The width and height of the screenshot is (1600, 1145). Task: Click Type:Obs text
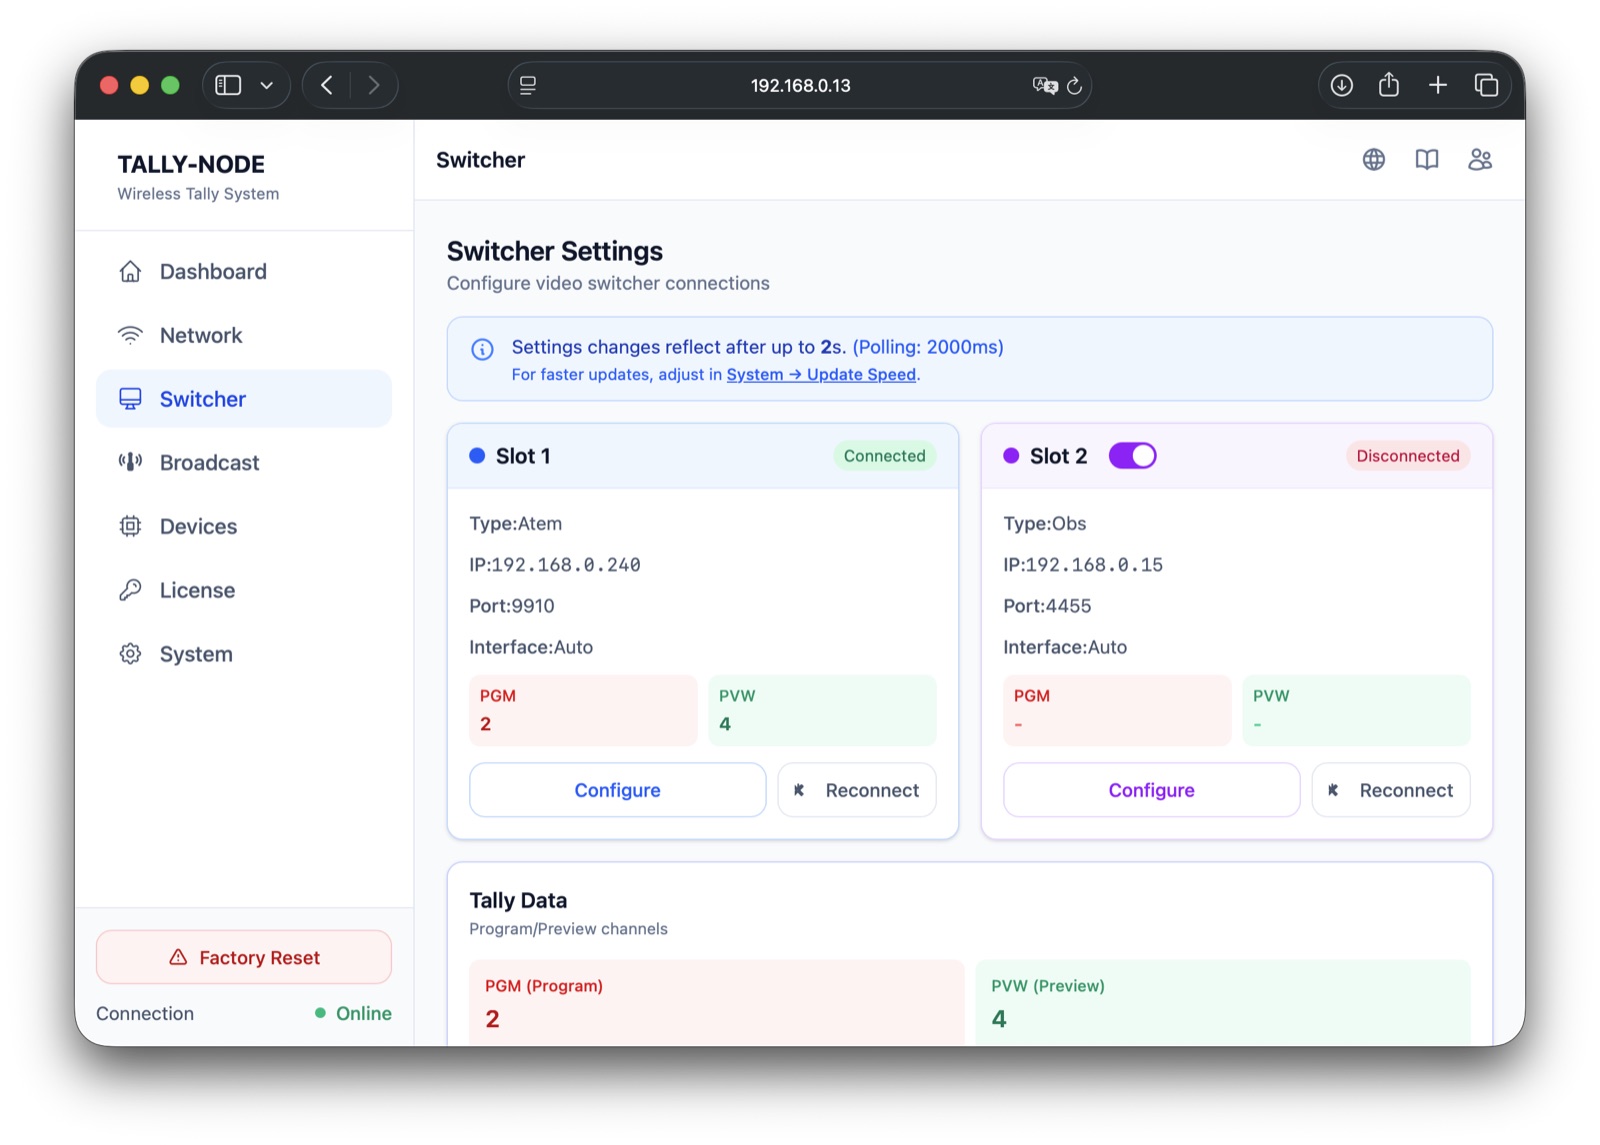tap(1045, 524)
